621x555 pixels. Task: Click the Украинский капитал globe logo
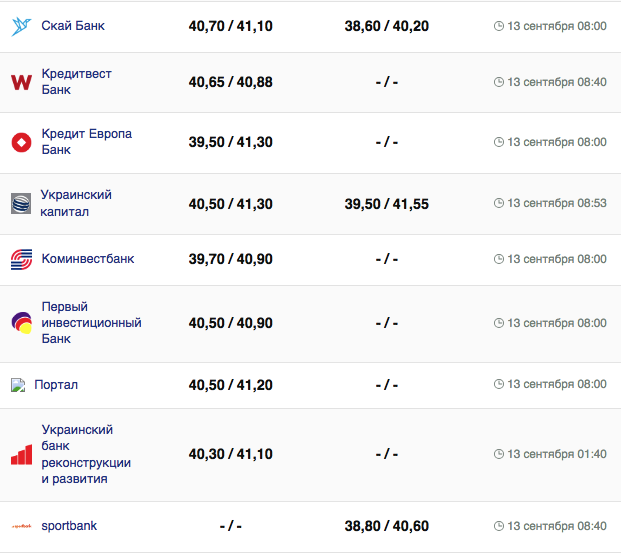21,203
